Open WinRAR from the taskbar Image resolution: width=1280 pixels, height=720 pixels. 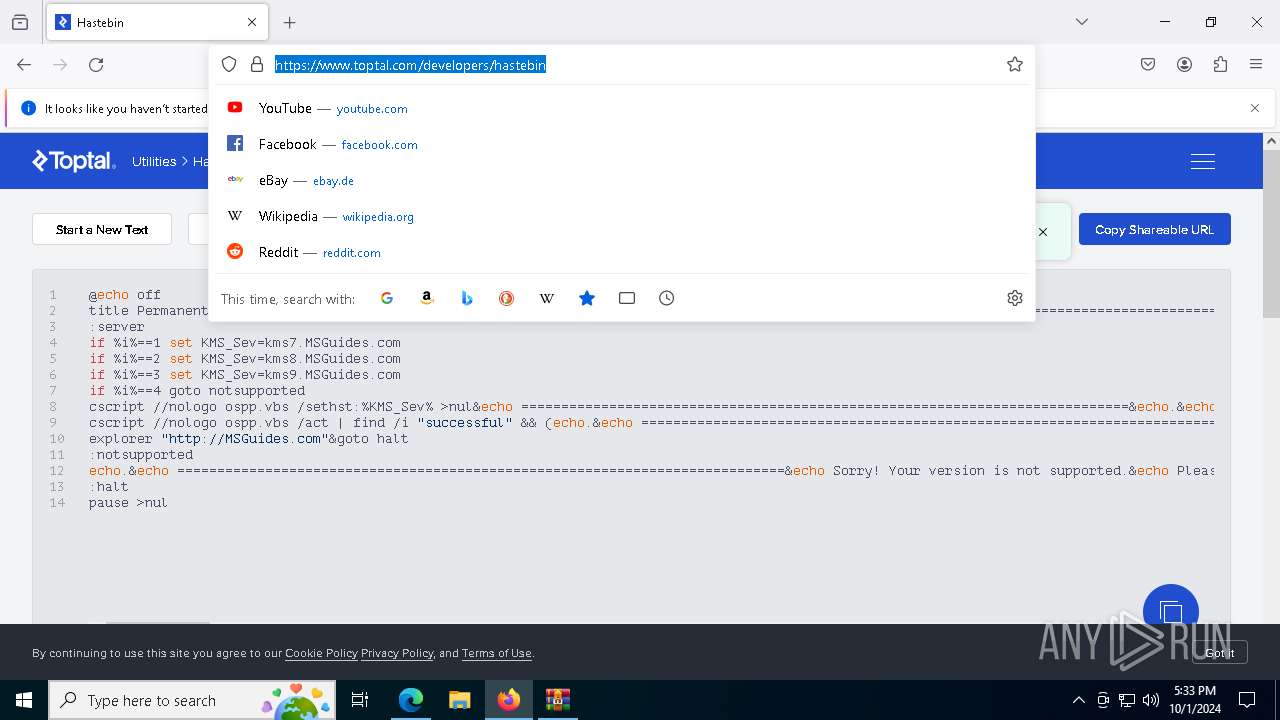tap(558, 700)
